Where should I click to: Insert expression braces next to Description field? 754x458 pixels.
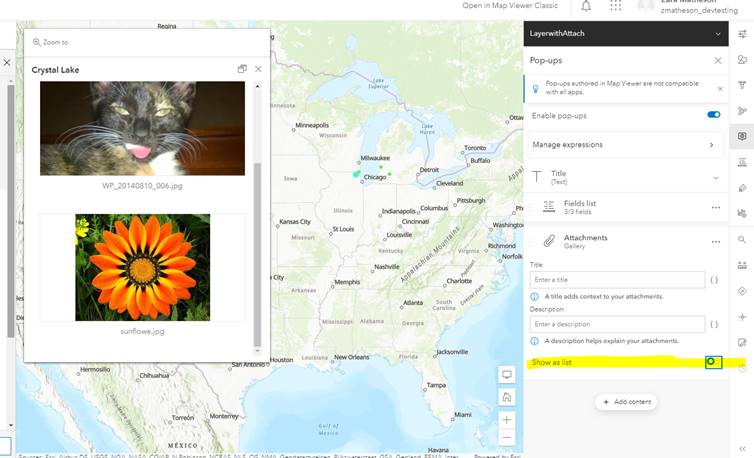pyautogui.click(x=714, y=324)
